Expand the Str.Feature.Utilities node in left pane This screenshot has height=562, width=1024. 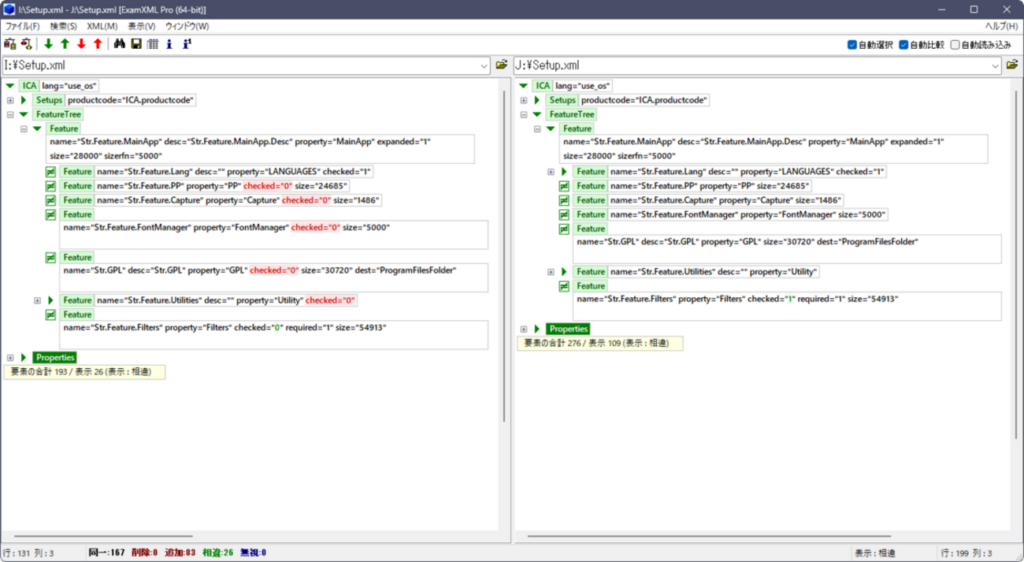[x=37, y=300]
